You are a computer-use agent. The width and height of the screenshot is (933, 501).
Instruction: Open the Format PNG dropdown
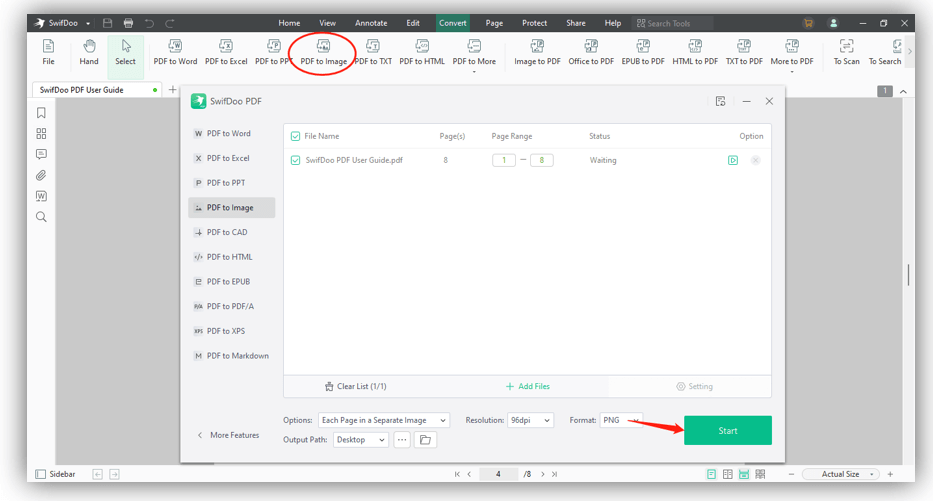tap(621, 420)
